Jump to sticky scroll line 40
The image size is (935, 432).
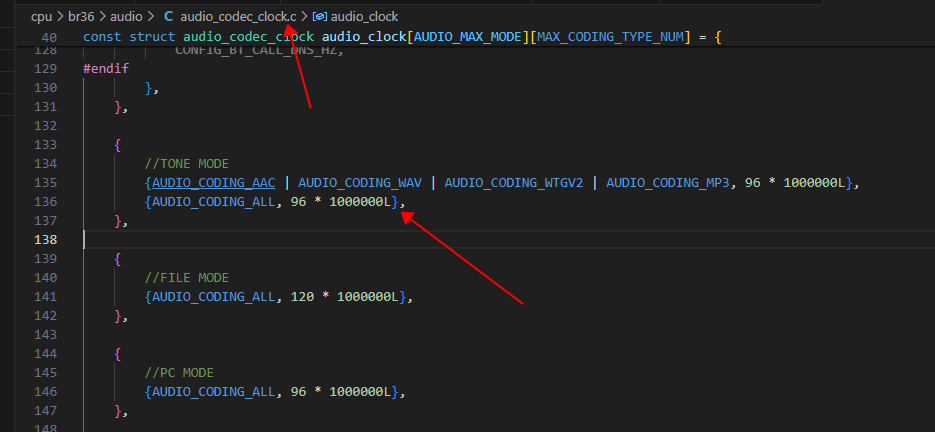tap(49, 38)
